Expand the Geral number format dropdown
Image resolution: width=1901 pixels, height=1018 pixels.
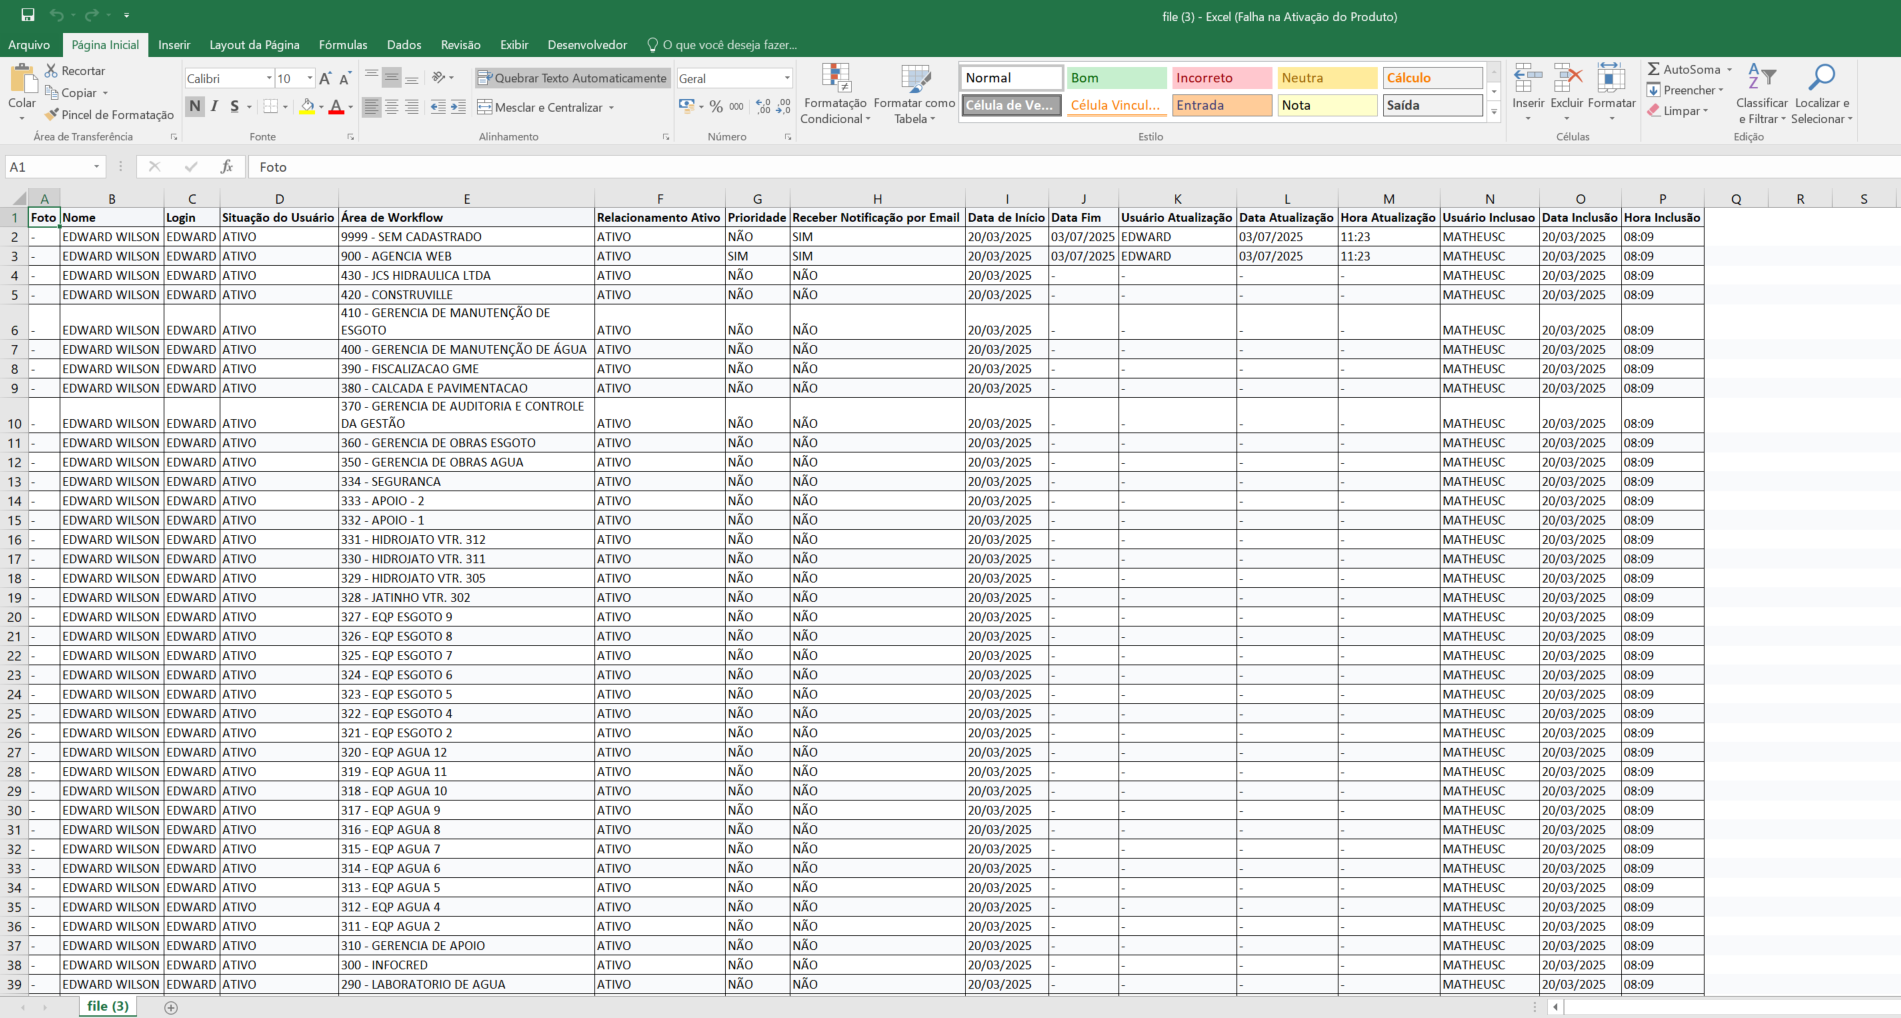787,78
